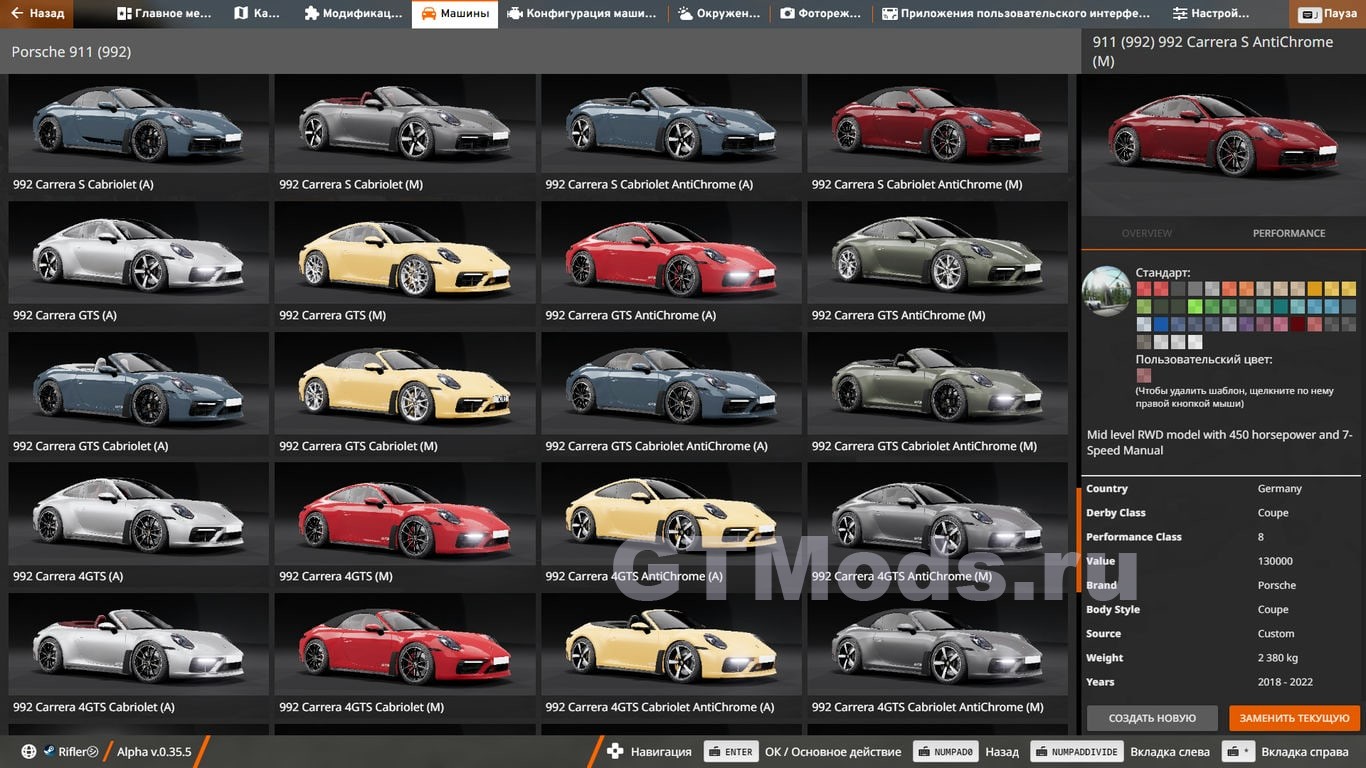Click the ENTER key hint icon
Image resolution: width=1366 pixels, height=768 pixels.
click(x=730, y=751)
